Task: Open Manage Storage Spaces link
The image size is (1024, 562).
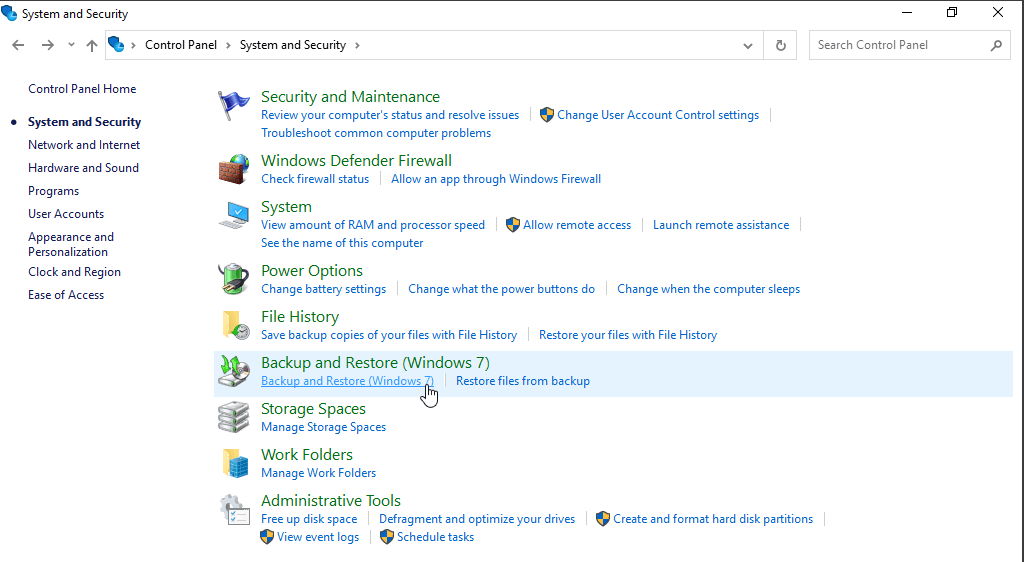Action: click(x=323, y=427)
